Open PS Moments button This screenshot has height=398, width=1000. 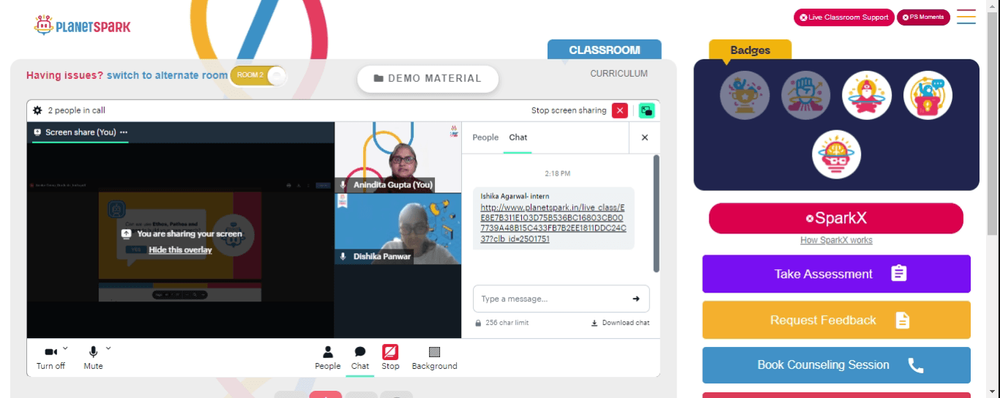(923, 17)
